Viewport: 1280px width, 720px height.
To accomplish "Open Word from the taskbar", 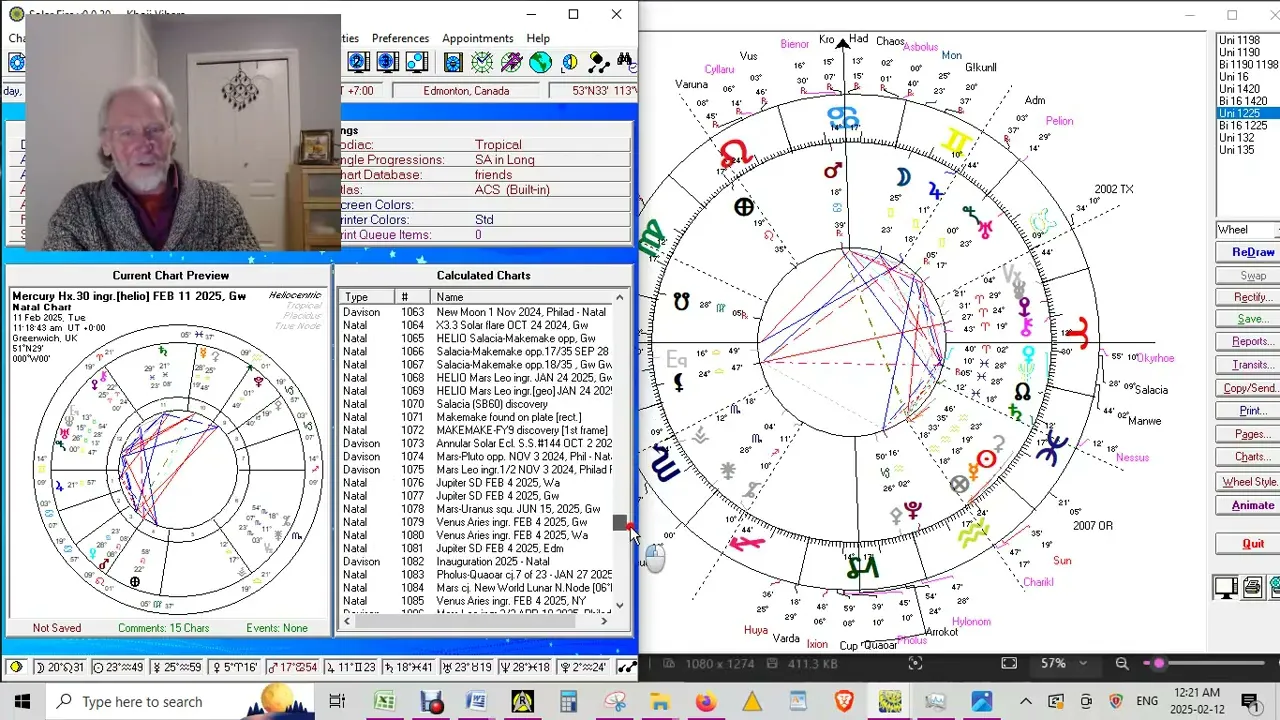I will (476, 701).
